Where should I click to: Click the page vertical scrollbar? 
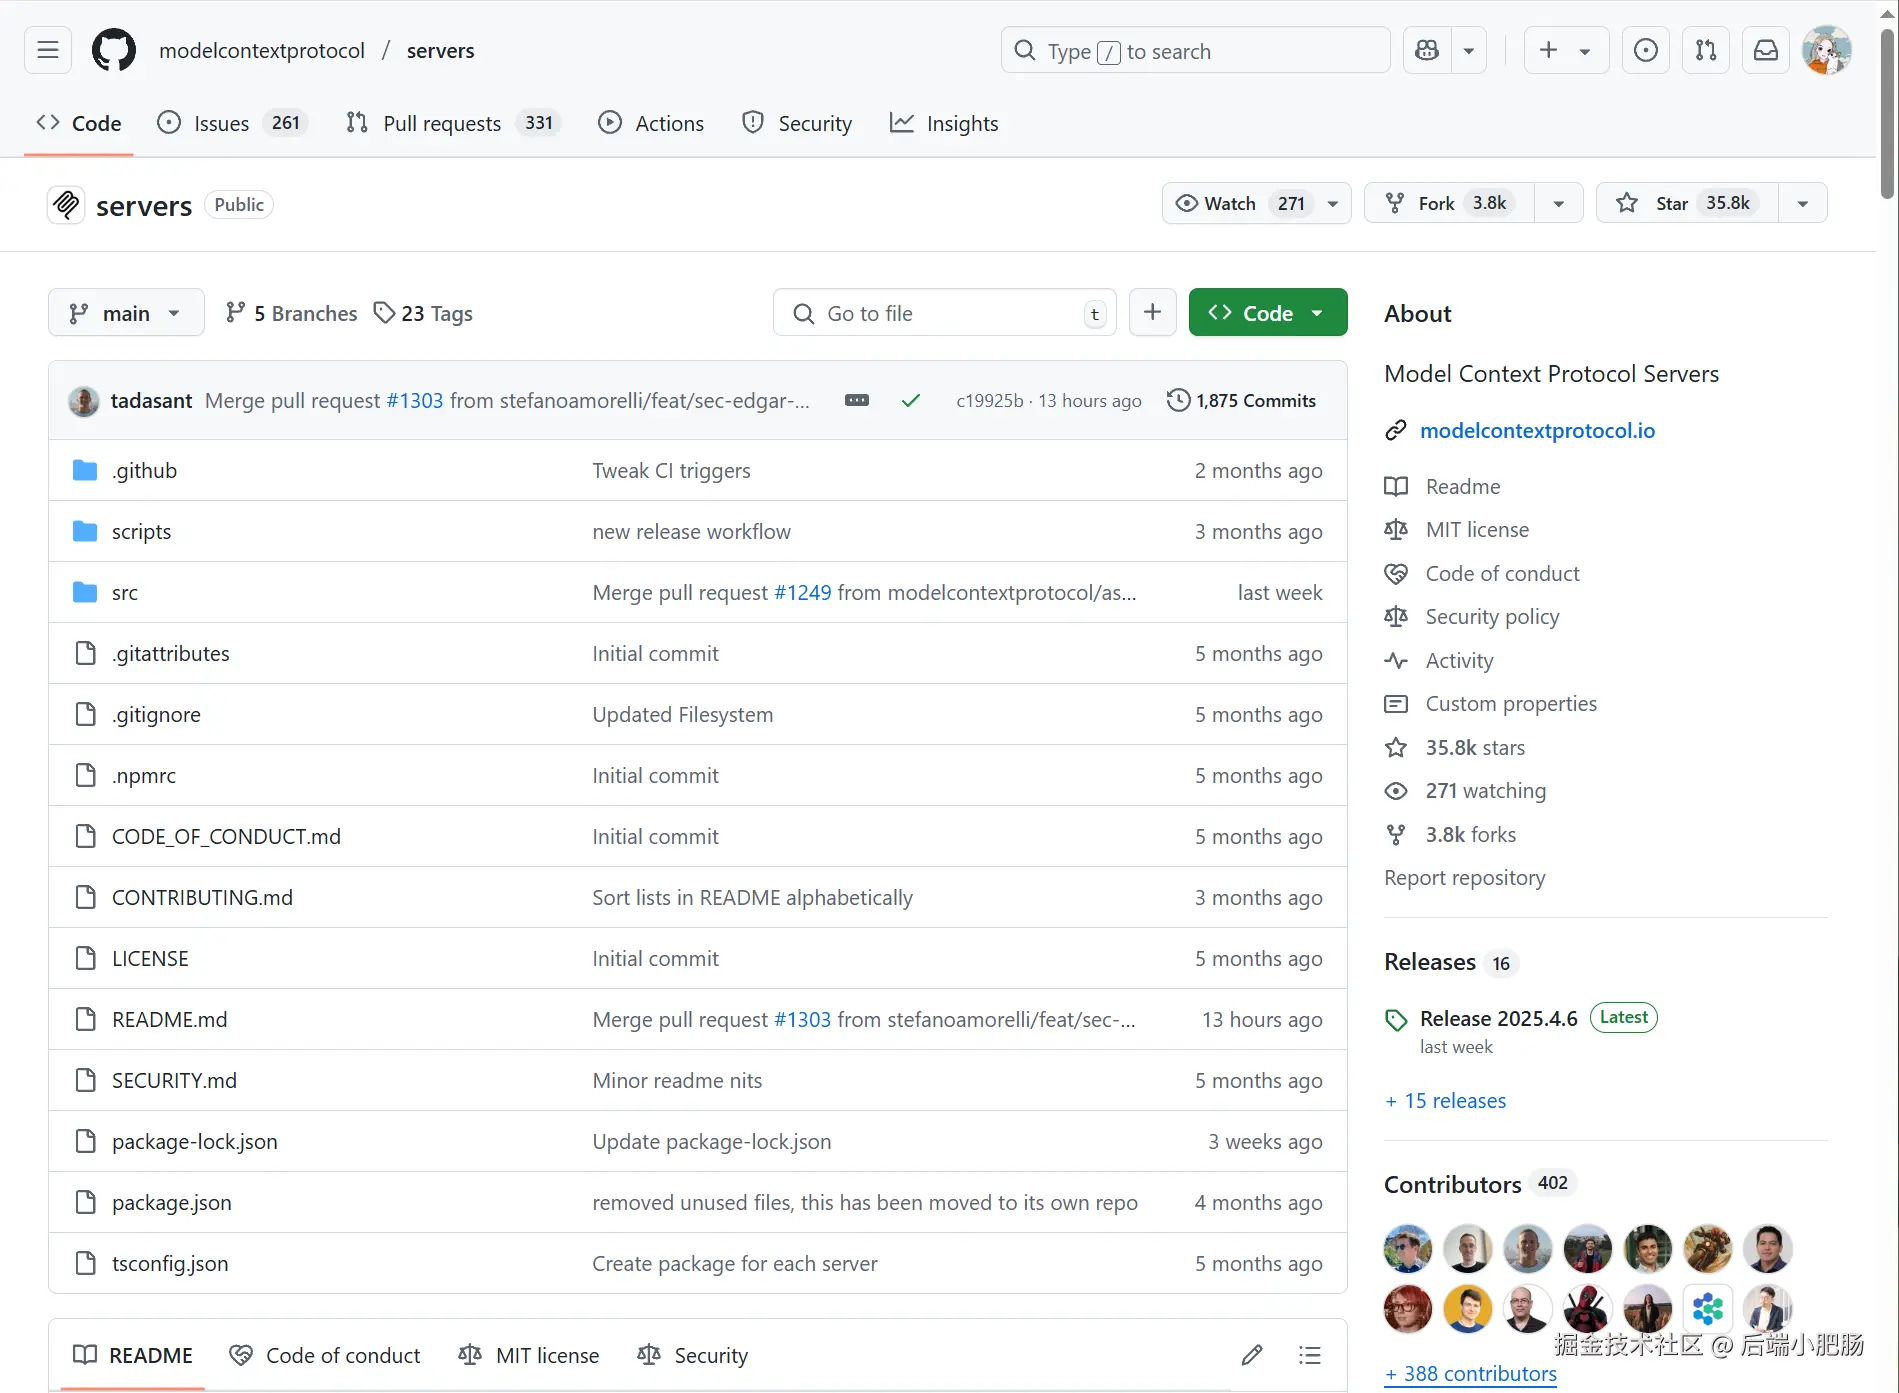tap(1887, 115)
